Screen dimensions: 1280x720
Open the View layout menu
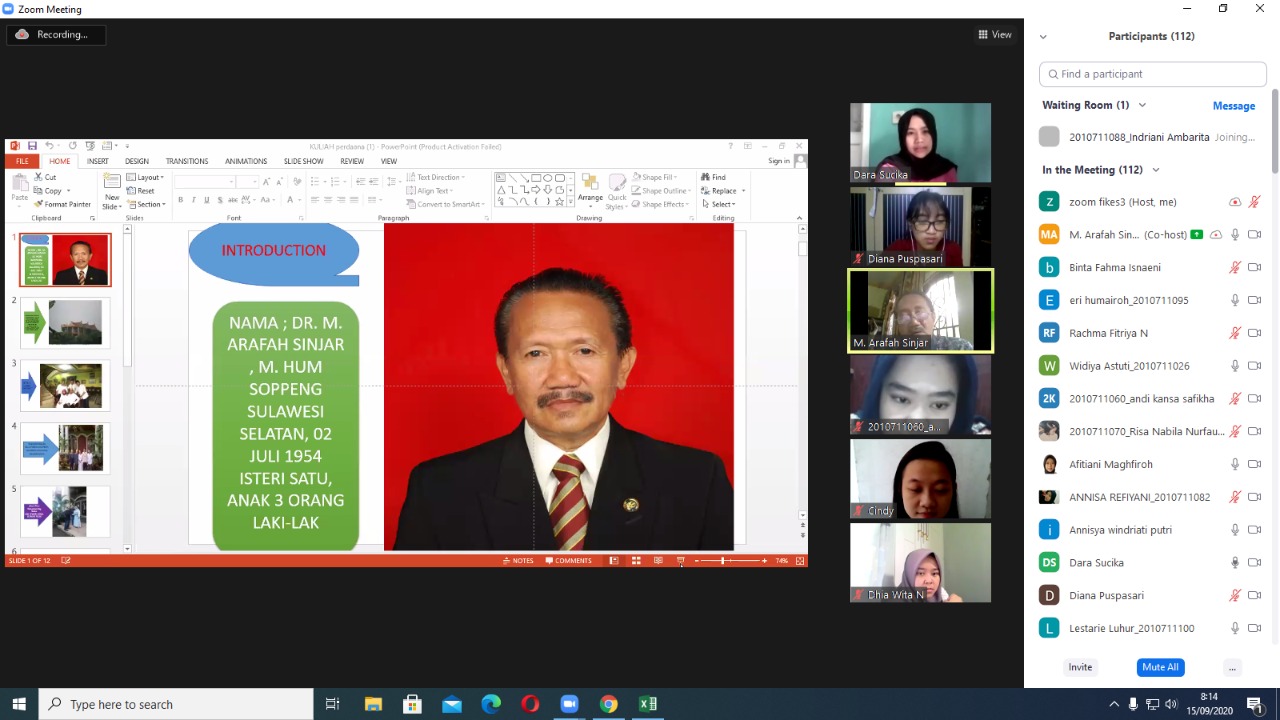[995, 35]
